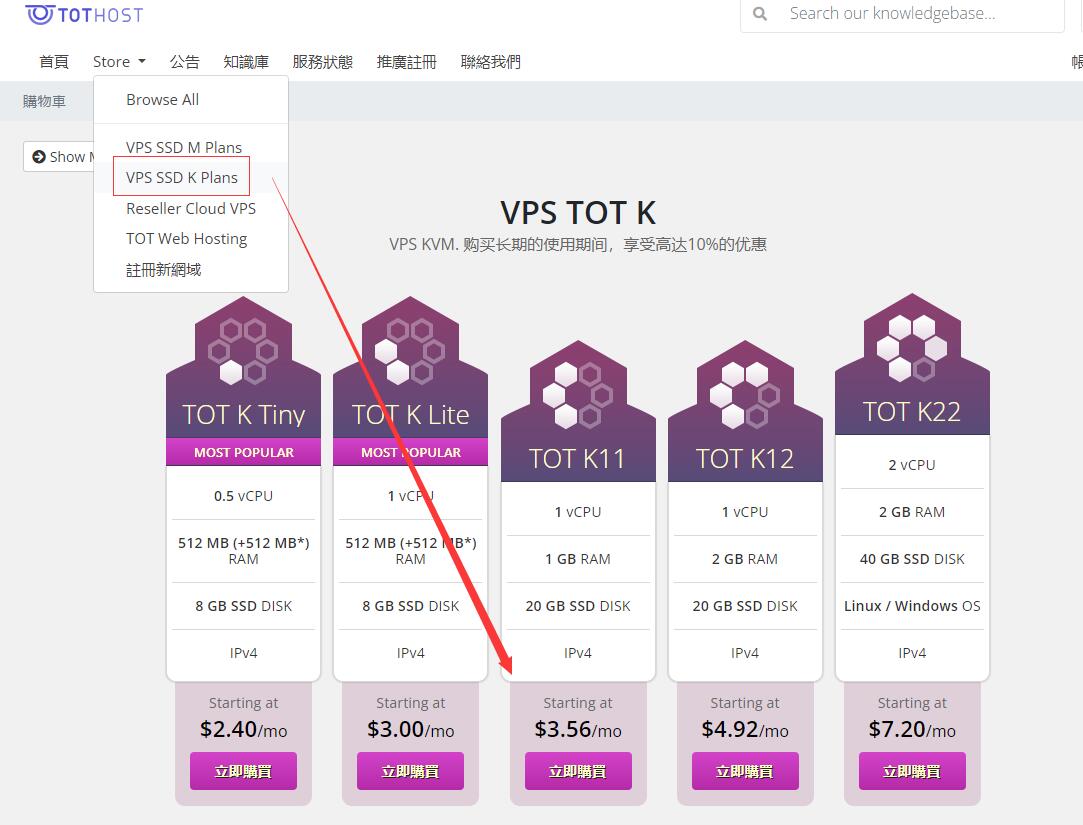Click the TOT K11 hexagon icon
This screenshot has width=1083, height=825.
click(x=577, y=395)
